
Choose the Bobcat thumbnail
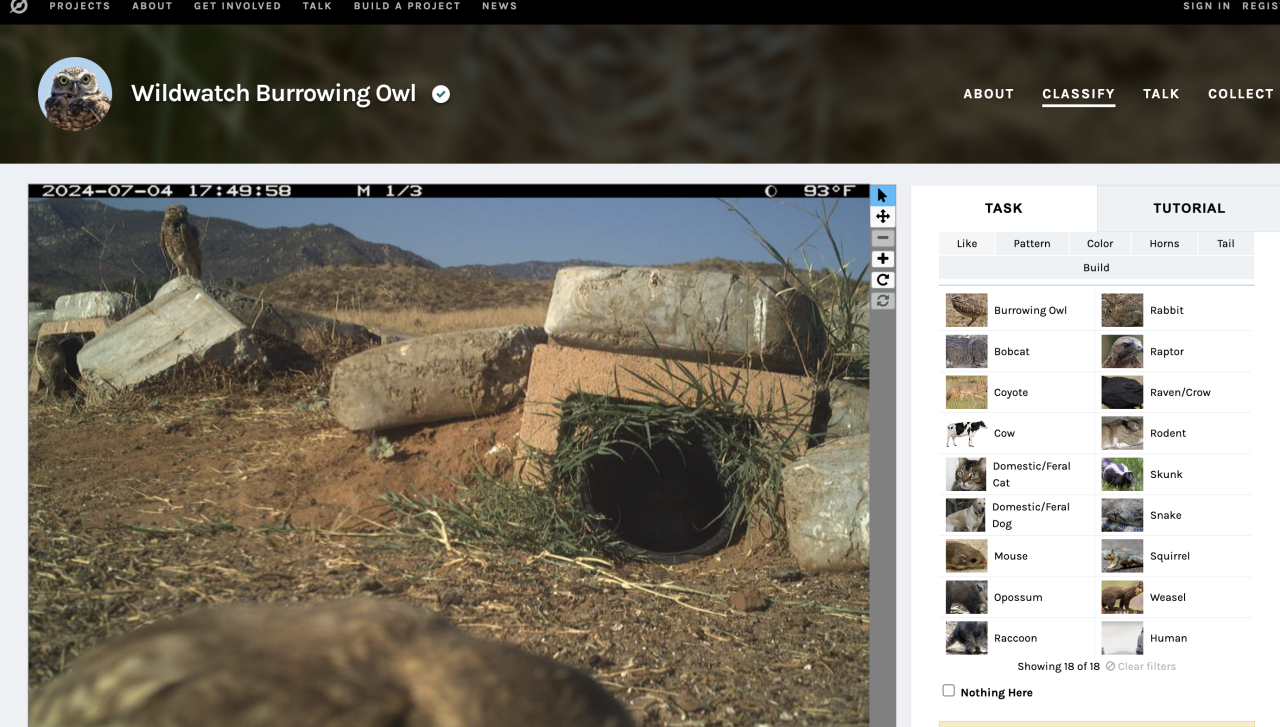pyautogui.click(x=966, y=351)
